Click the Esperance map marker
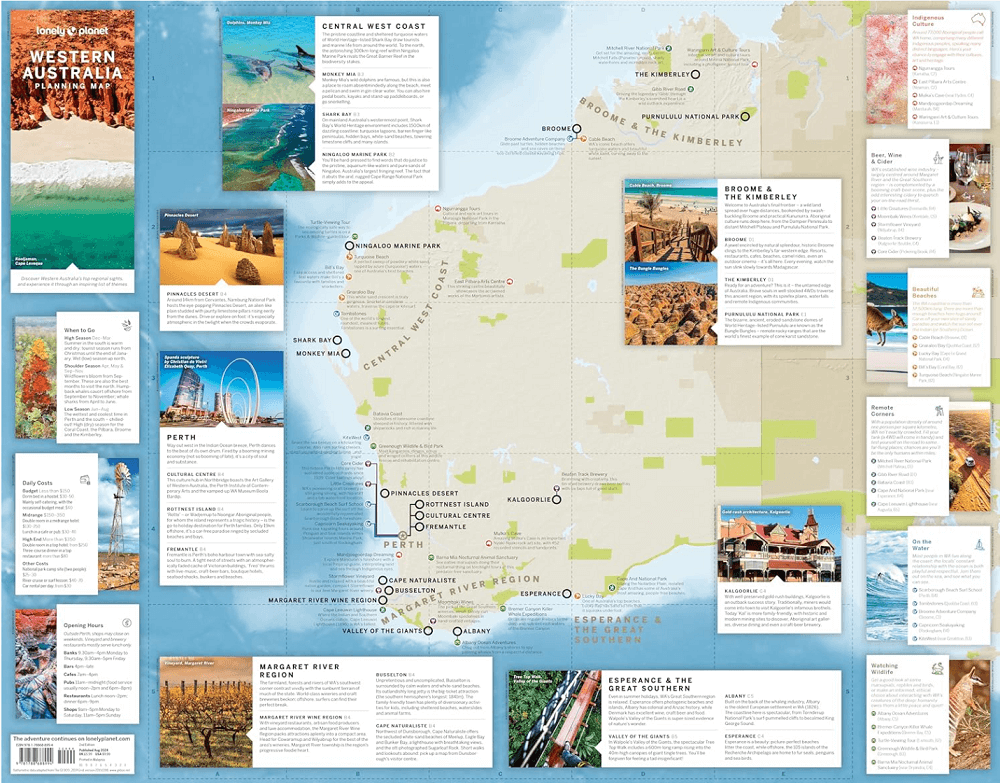The width and height of the screenshot is (1000, 783). [x=569, y=593]
